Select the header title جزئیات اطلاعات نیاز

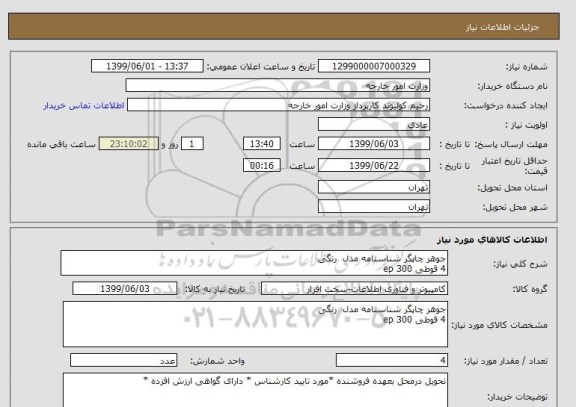pyautogui.click(x=502, y=28)
